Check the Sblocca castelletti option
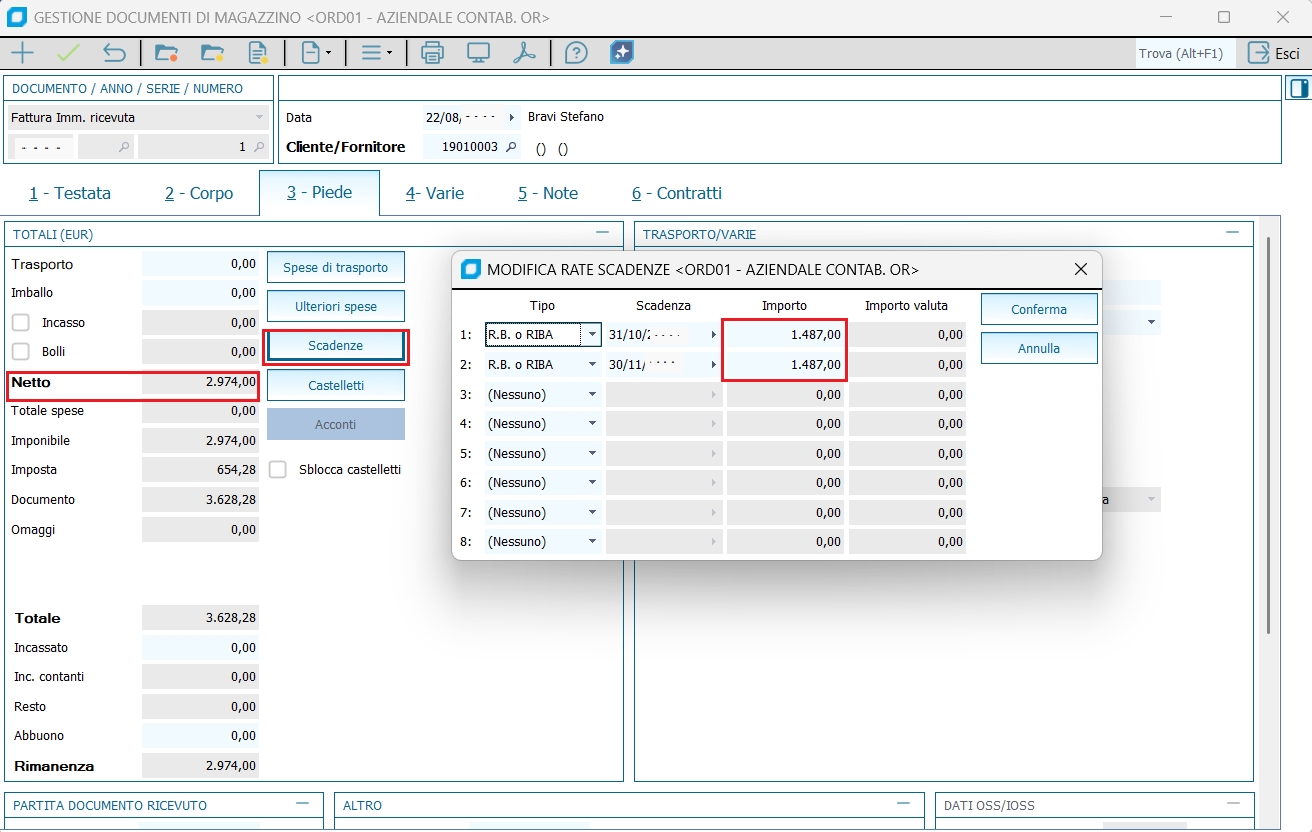 [278, 470]
